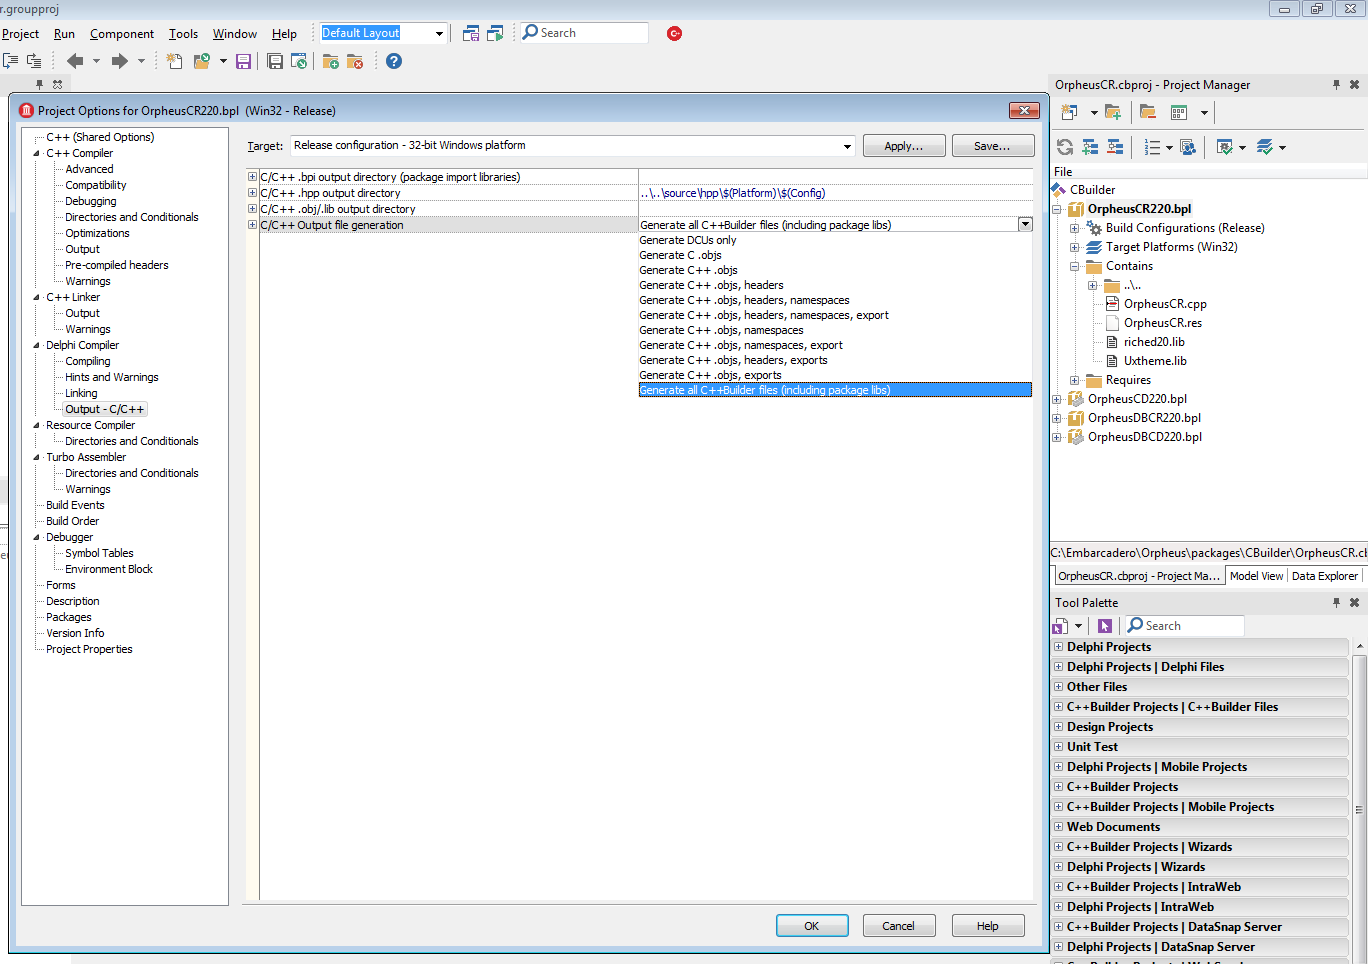Expand the Unit Test palette category
This screenshot has width=1368, height=964.
1059,747
